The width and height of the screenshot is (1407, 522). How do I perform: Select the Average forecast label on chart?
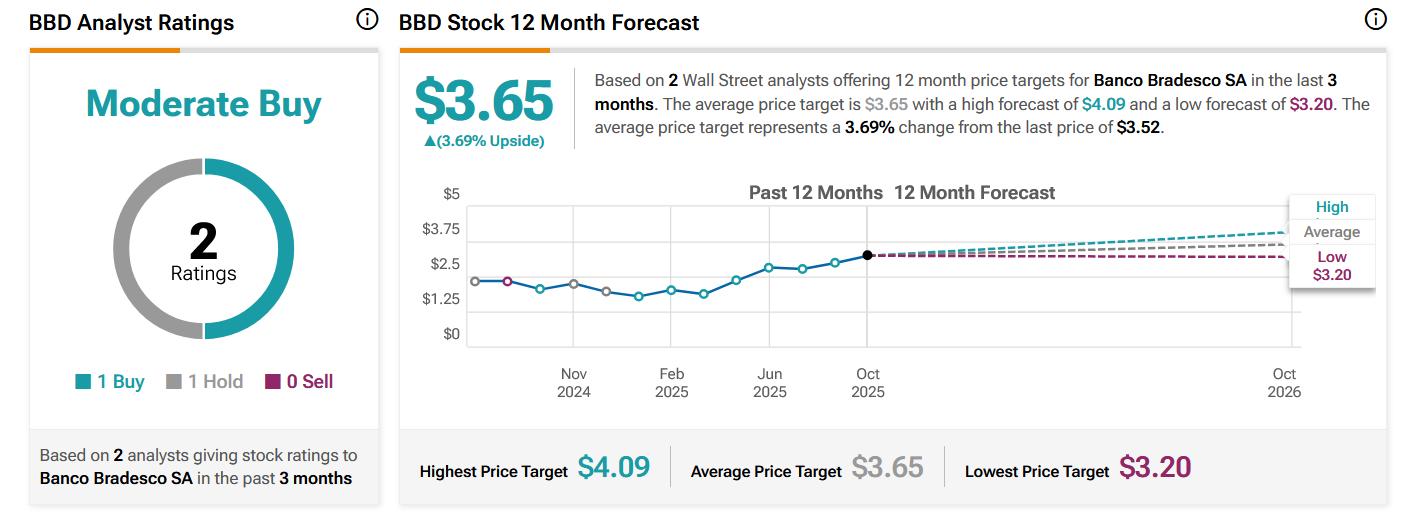pos(1332,232)
